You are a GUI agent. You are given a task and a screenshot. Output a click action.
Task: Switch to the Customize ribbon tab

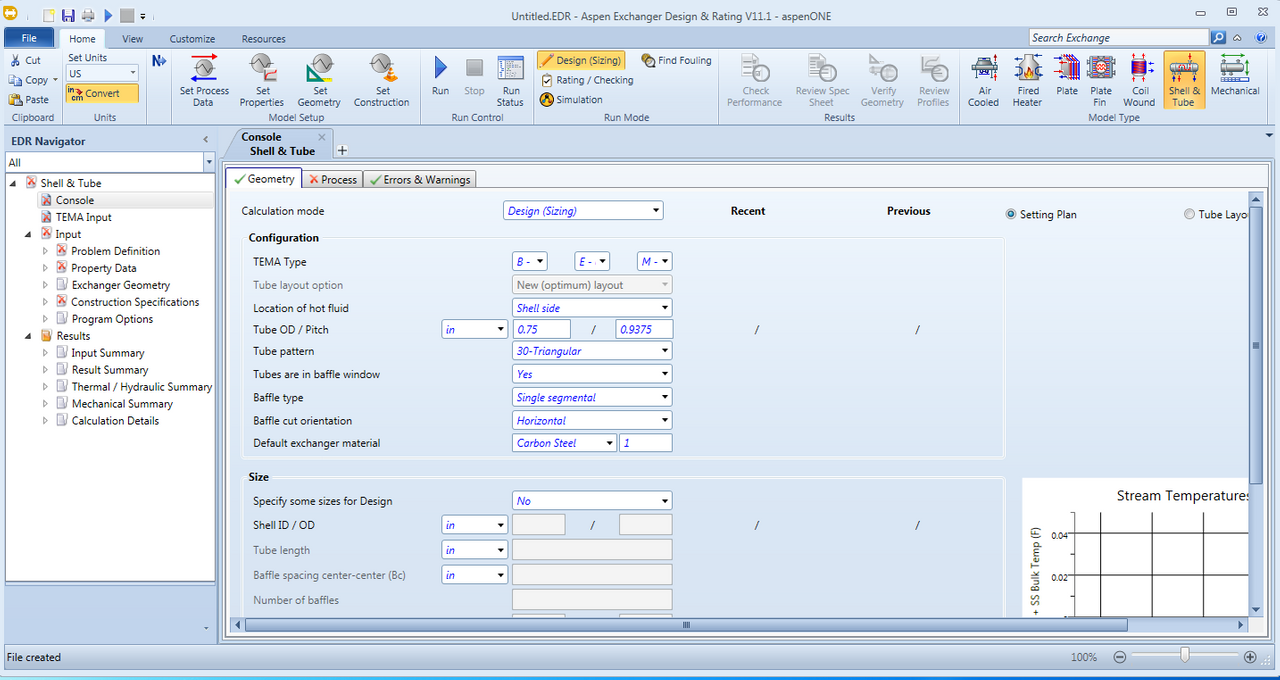[x=192, y=39]
